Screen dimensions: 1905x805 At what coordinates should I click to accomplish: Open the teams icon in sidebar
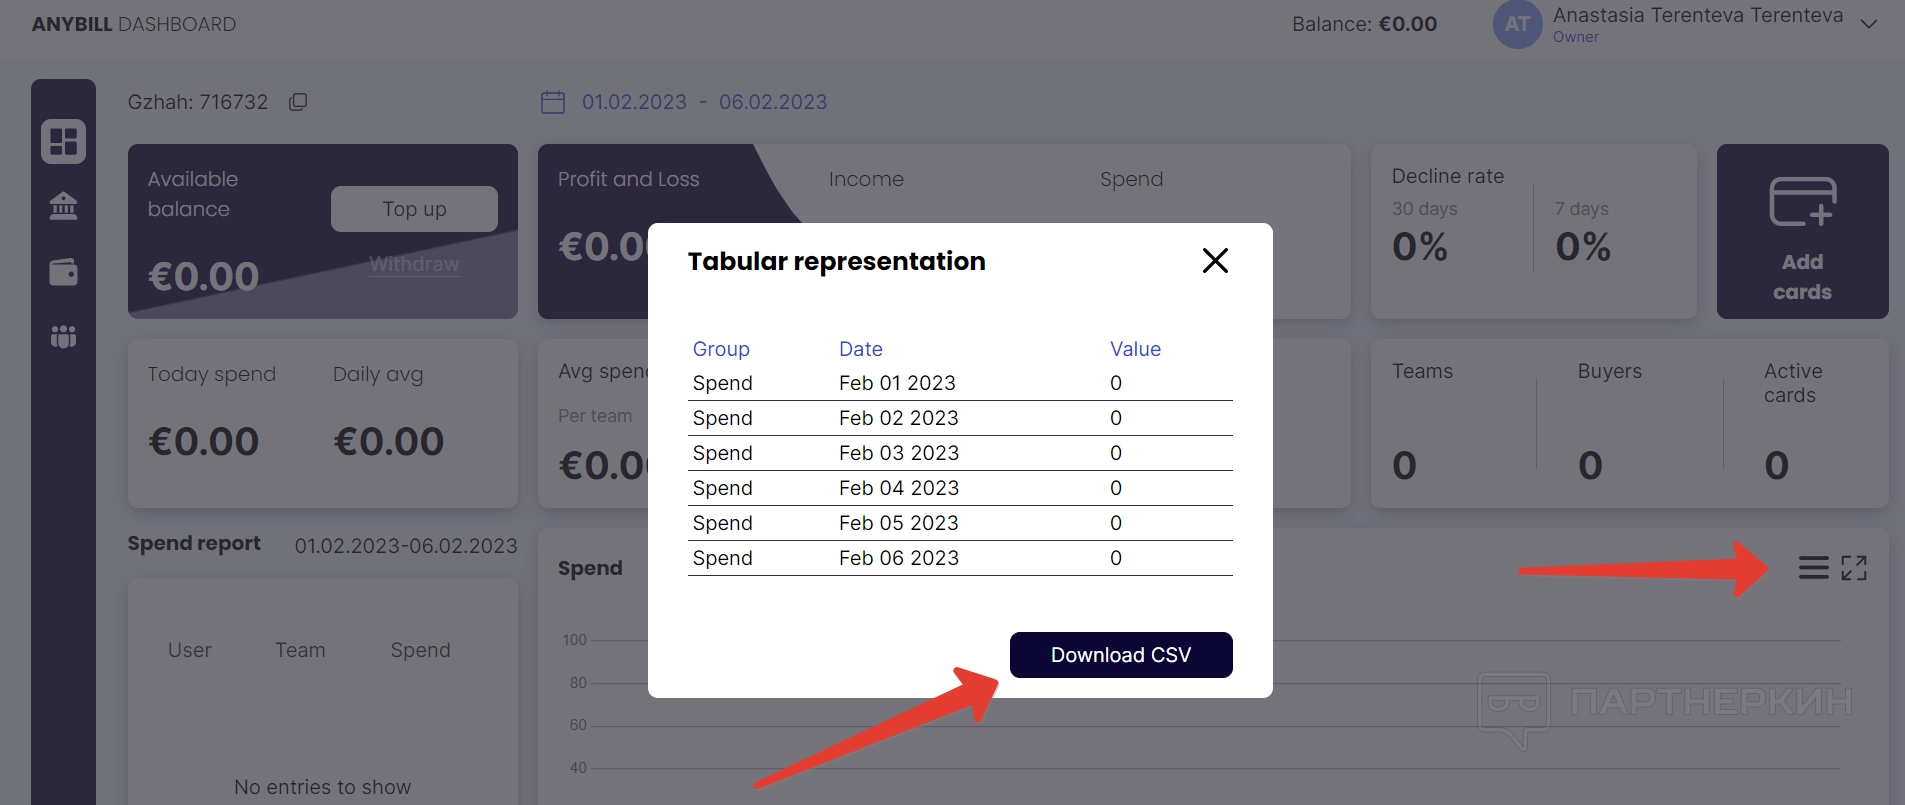click(63, 337)
